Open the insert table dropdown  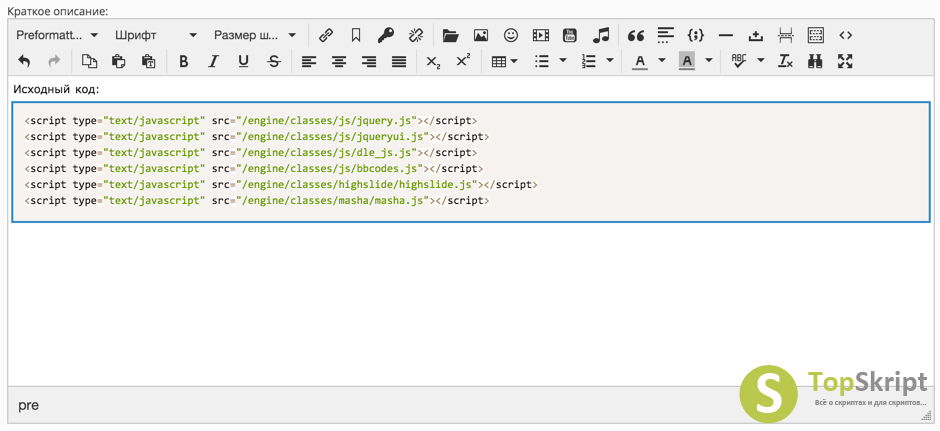tap(504, 61)
